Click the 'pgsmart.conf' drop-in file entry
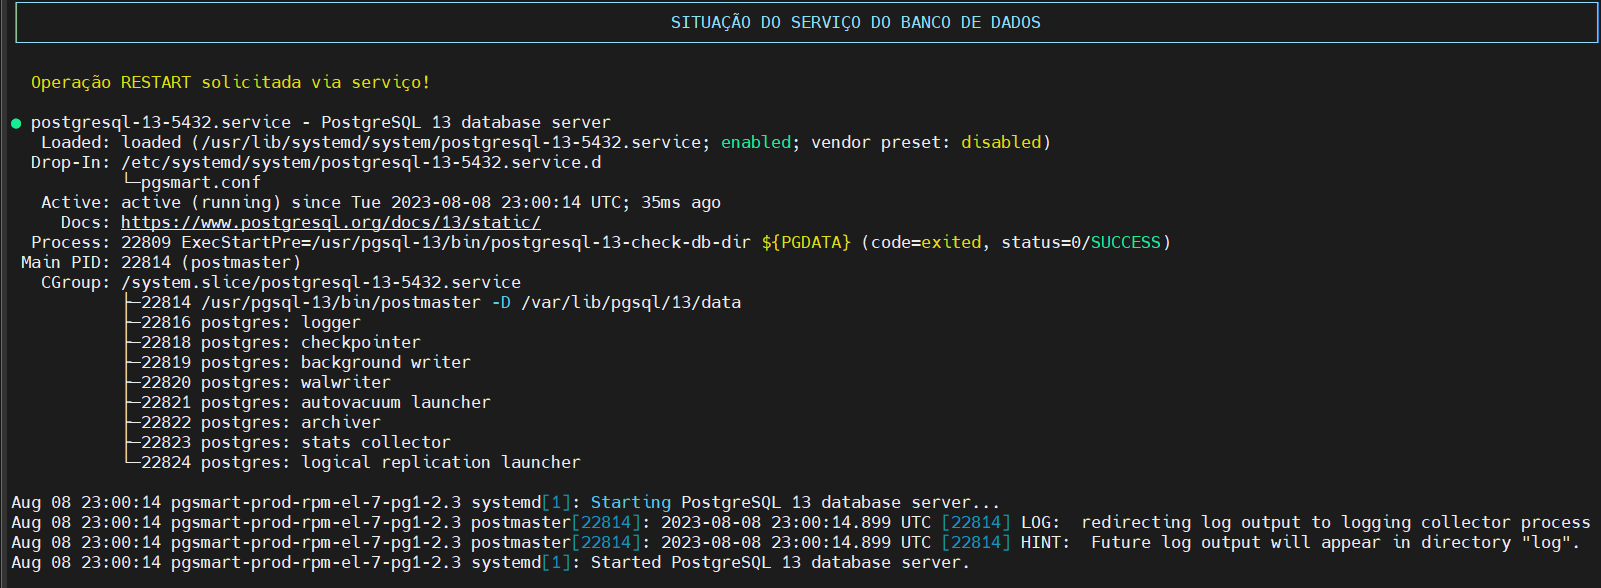 (x=201, y=182)
